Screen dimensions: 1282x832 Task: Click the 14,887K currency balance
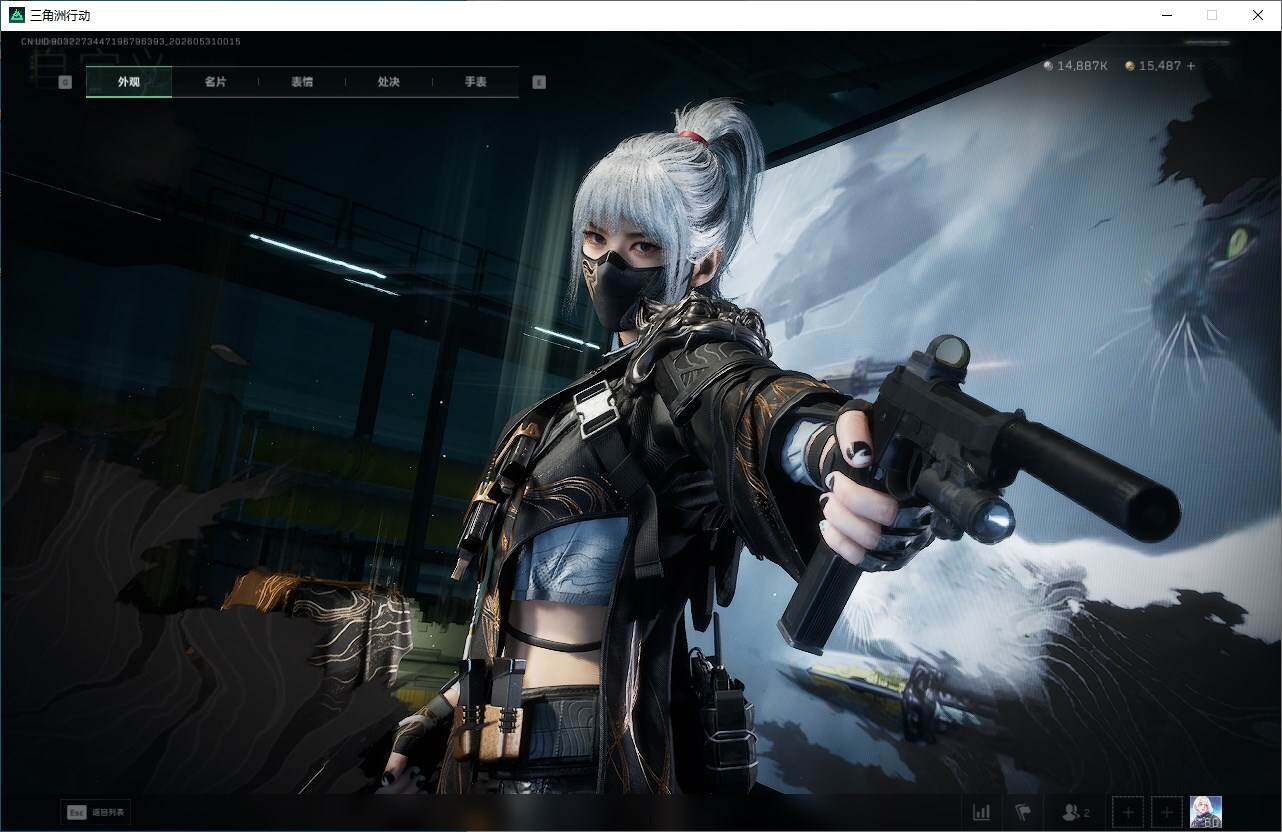[x=1075, y=66]
